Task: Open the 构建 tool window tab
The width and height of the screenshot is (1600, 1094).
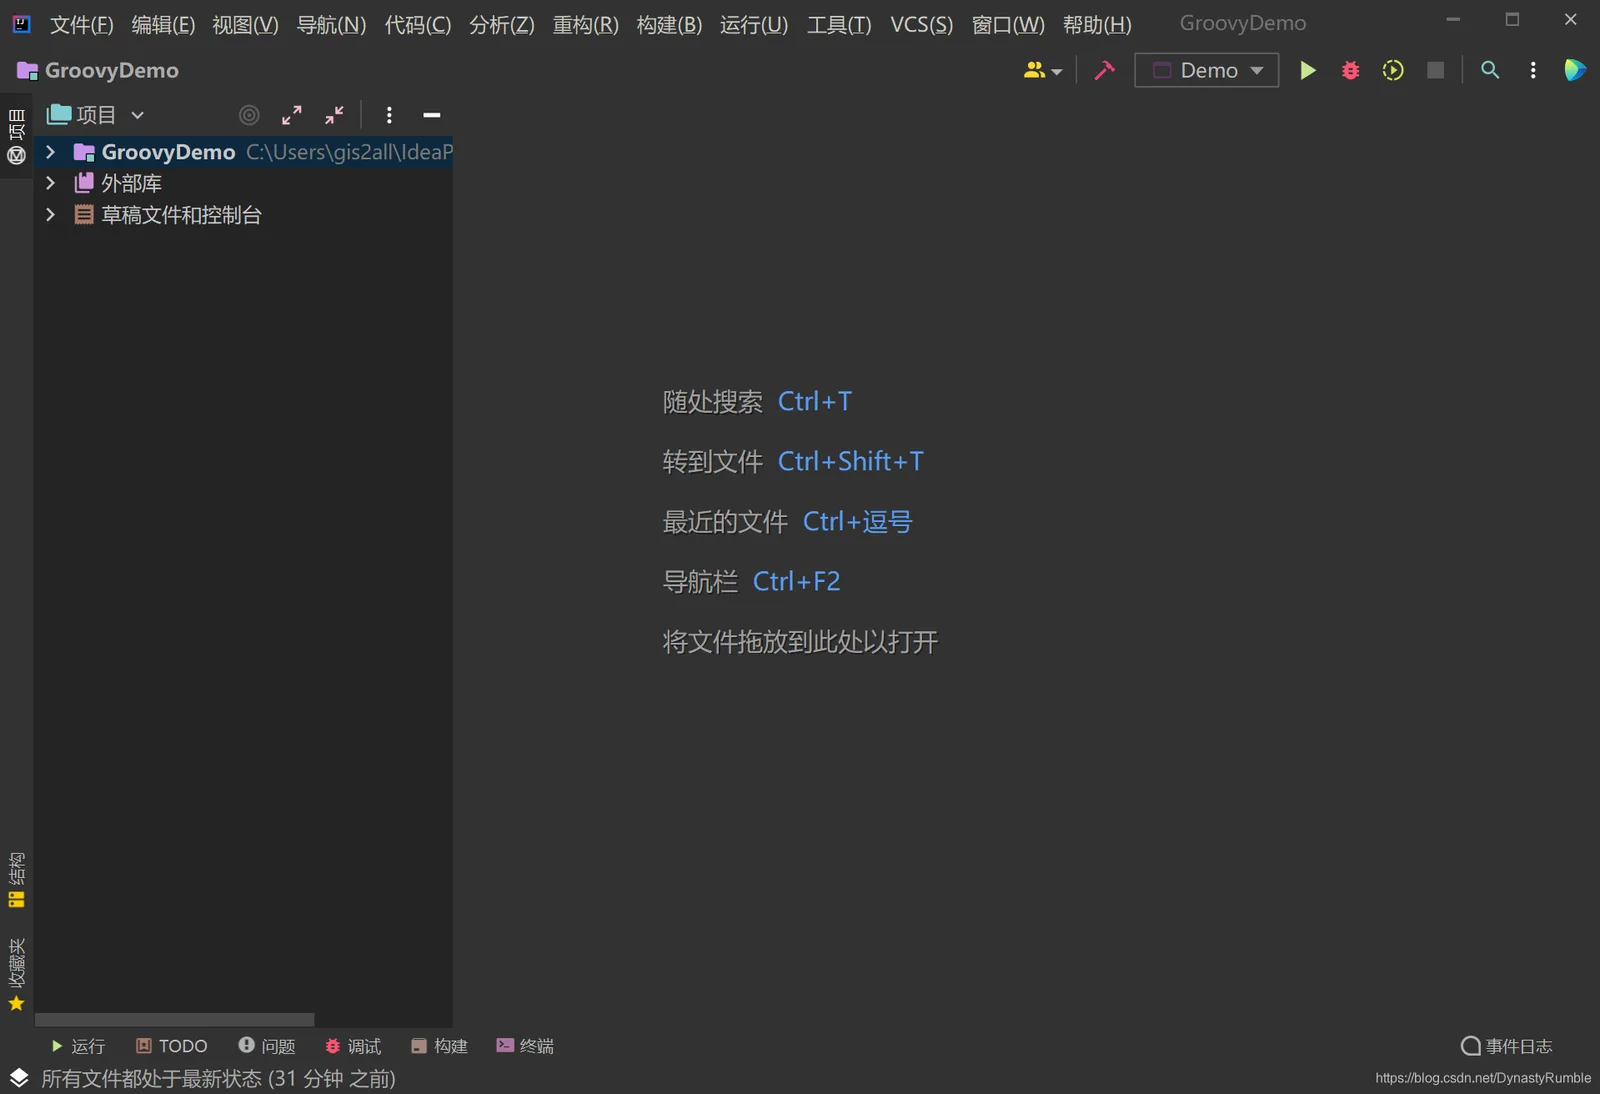Action: [439, 1046]
